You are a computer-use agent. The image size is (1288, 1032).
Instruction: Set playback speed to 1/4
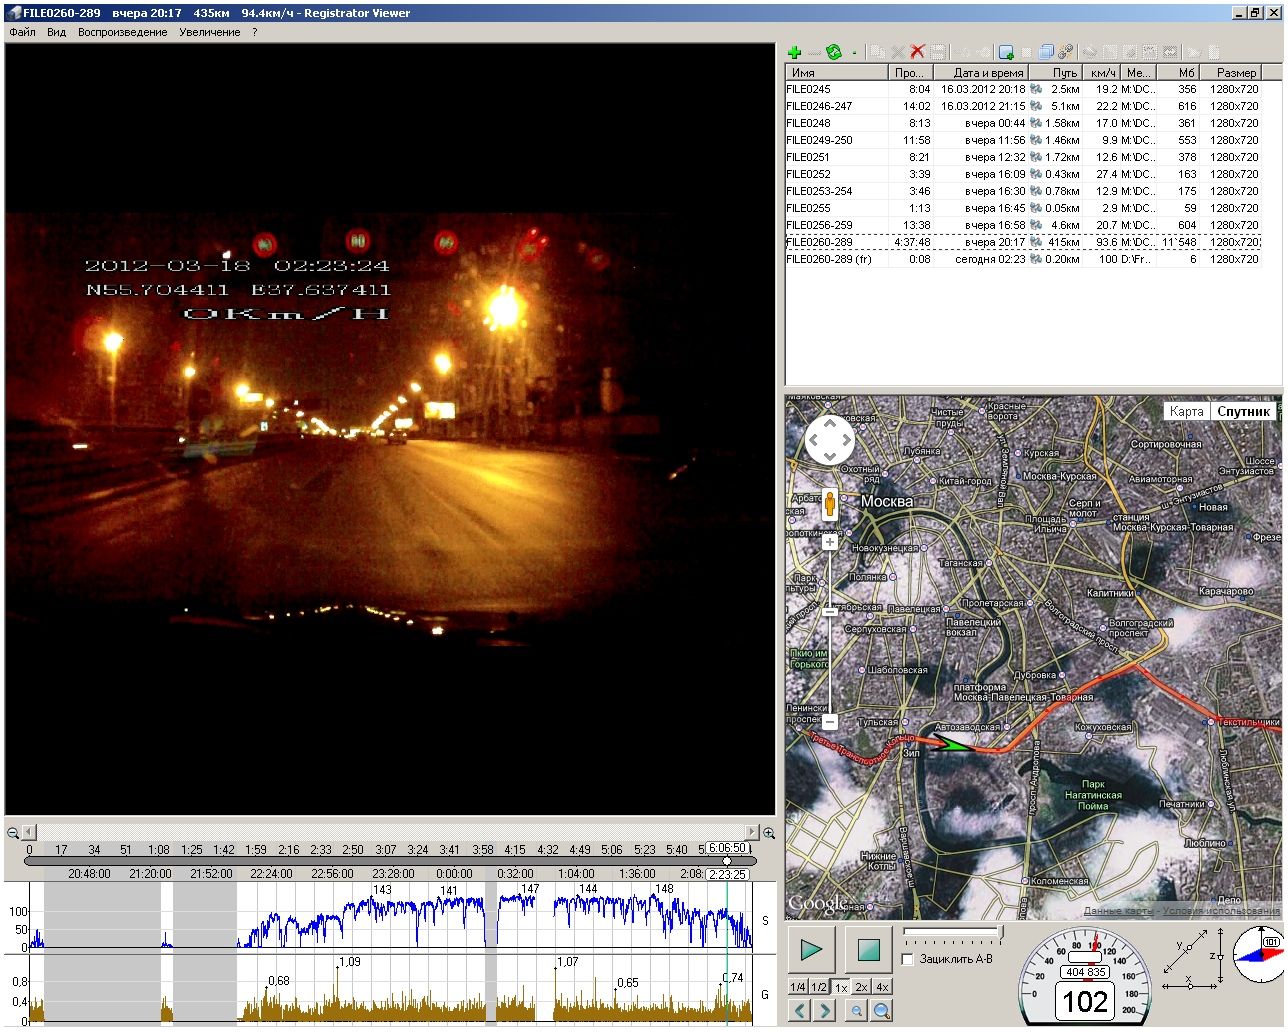point(798,987)
